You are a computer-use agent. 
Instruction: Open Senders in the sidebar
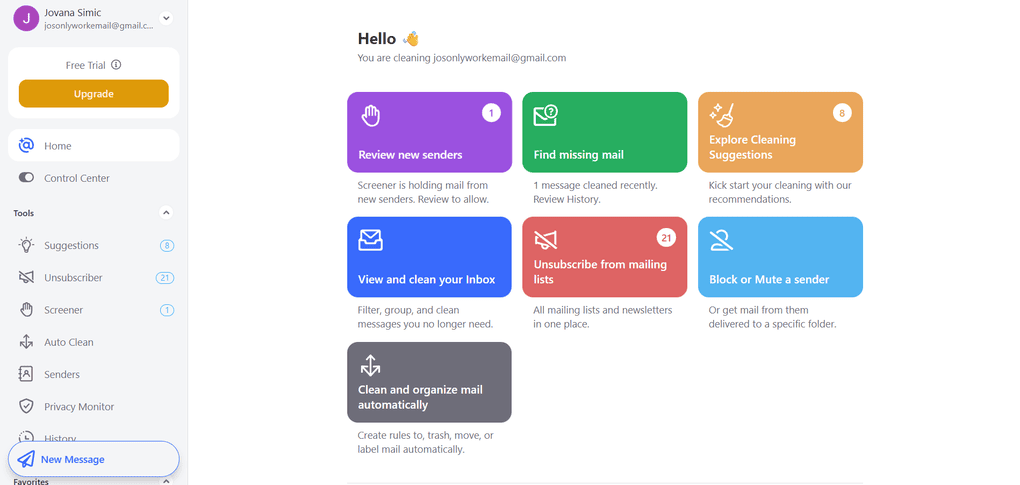(94, 374)
